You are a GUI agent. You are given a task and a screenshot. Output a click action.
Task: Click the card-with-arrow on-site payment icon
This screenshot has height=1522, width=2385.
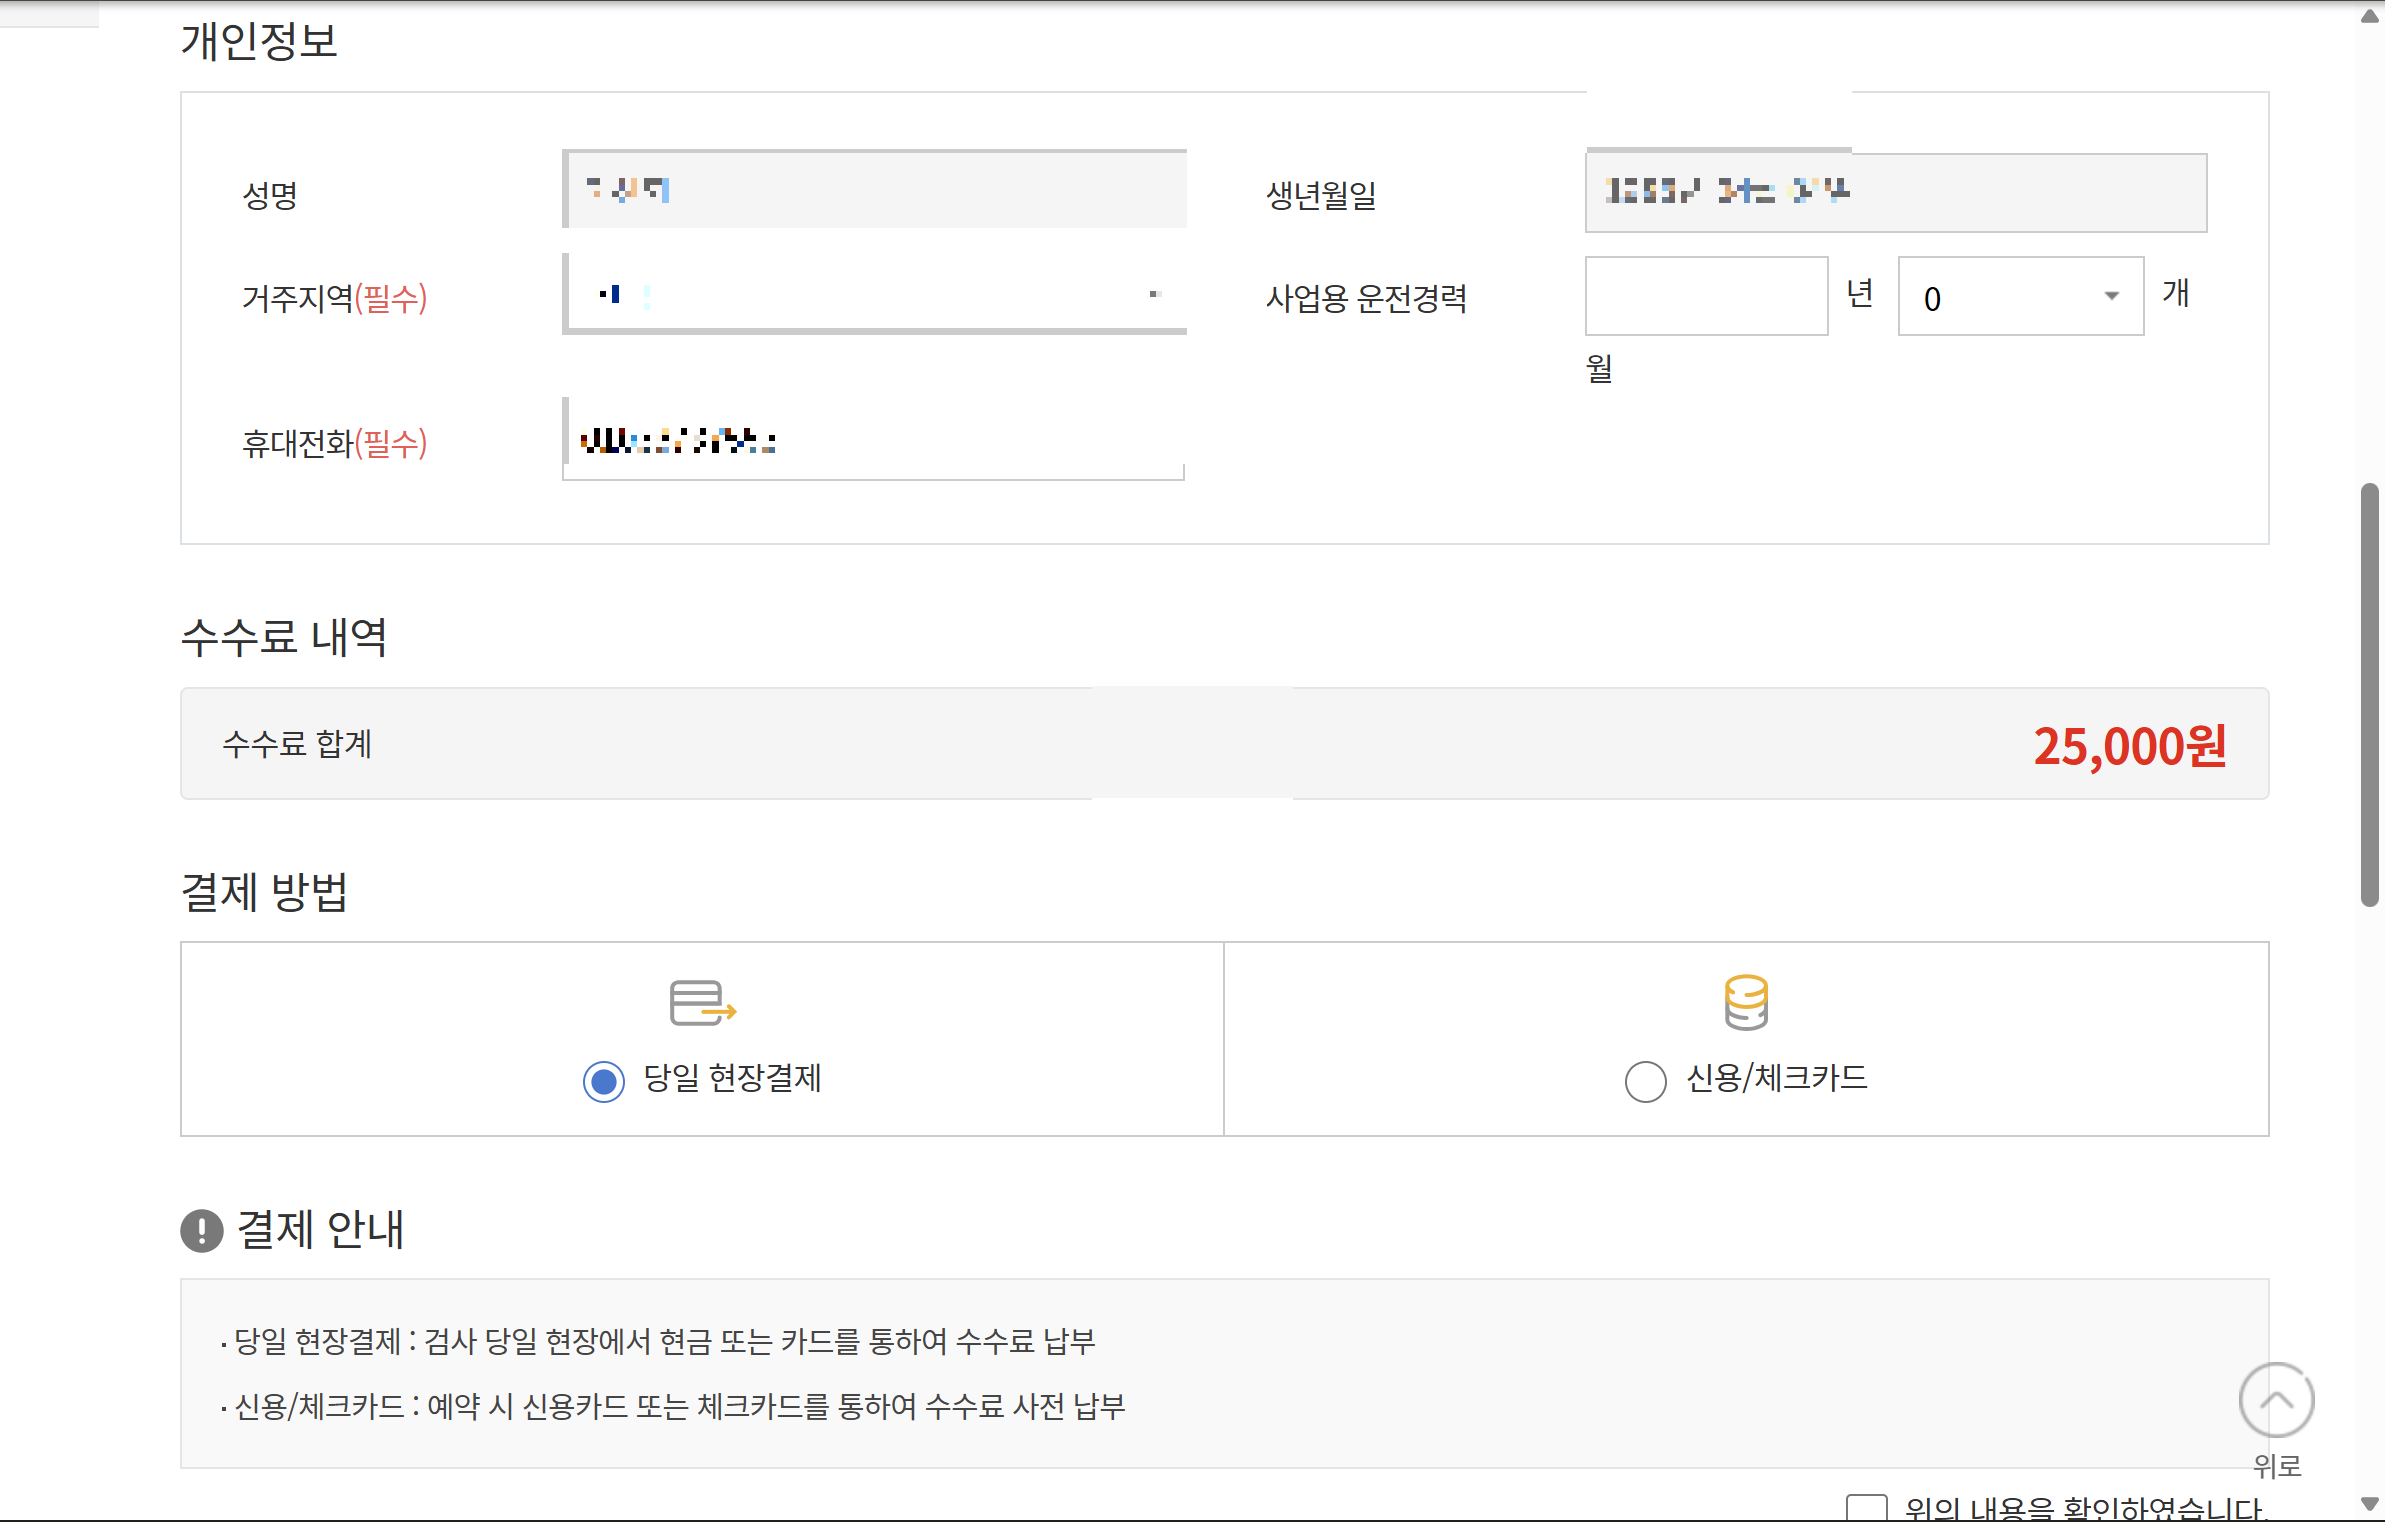pyautogui.click(x=702, y=1002)
